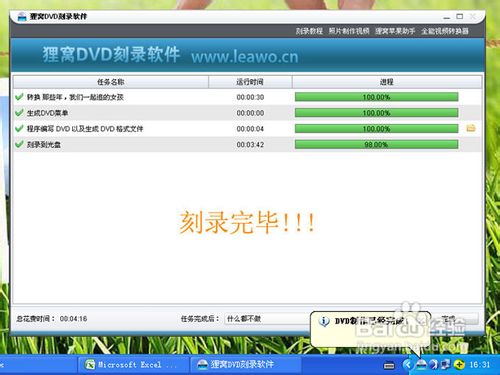This screenshot has width=500, height=375.
Task: Minimize the DVD burner window
Action: 447,17
